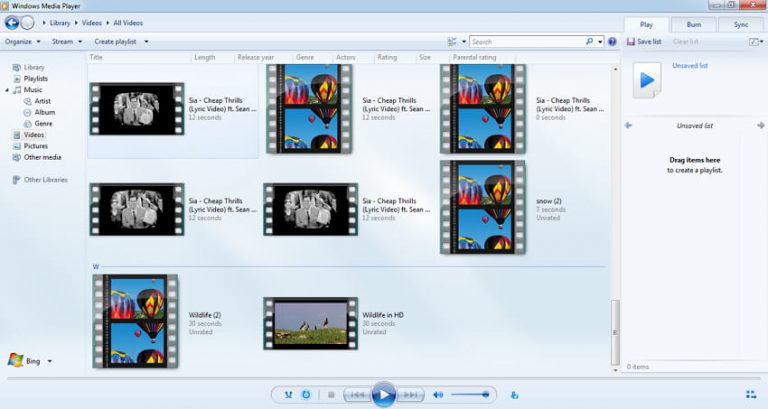Open the dropdown arrow next to Bing
The height and width of the screenshot is (409, 768).
tap(49, 361)
